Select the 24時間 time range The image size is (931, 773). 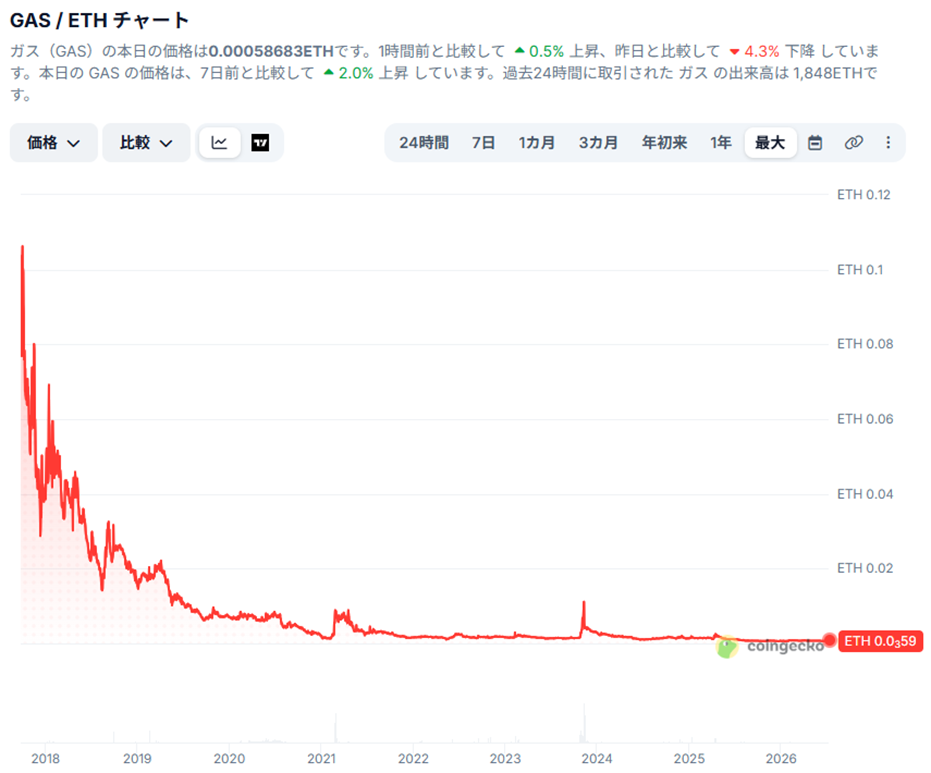point(424,142)
